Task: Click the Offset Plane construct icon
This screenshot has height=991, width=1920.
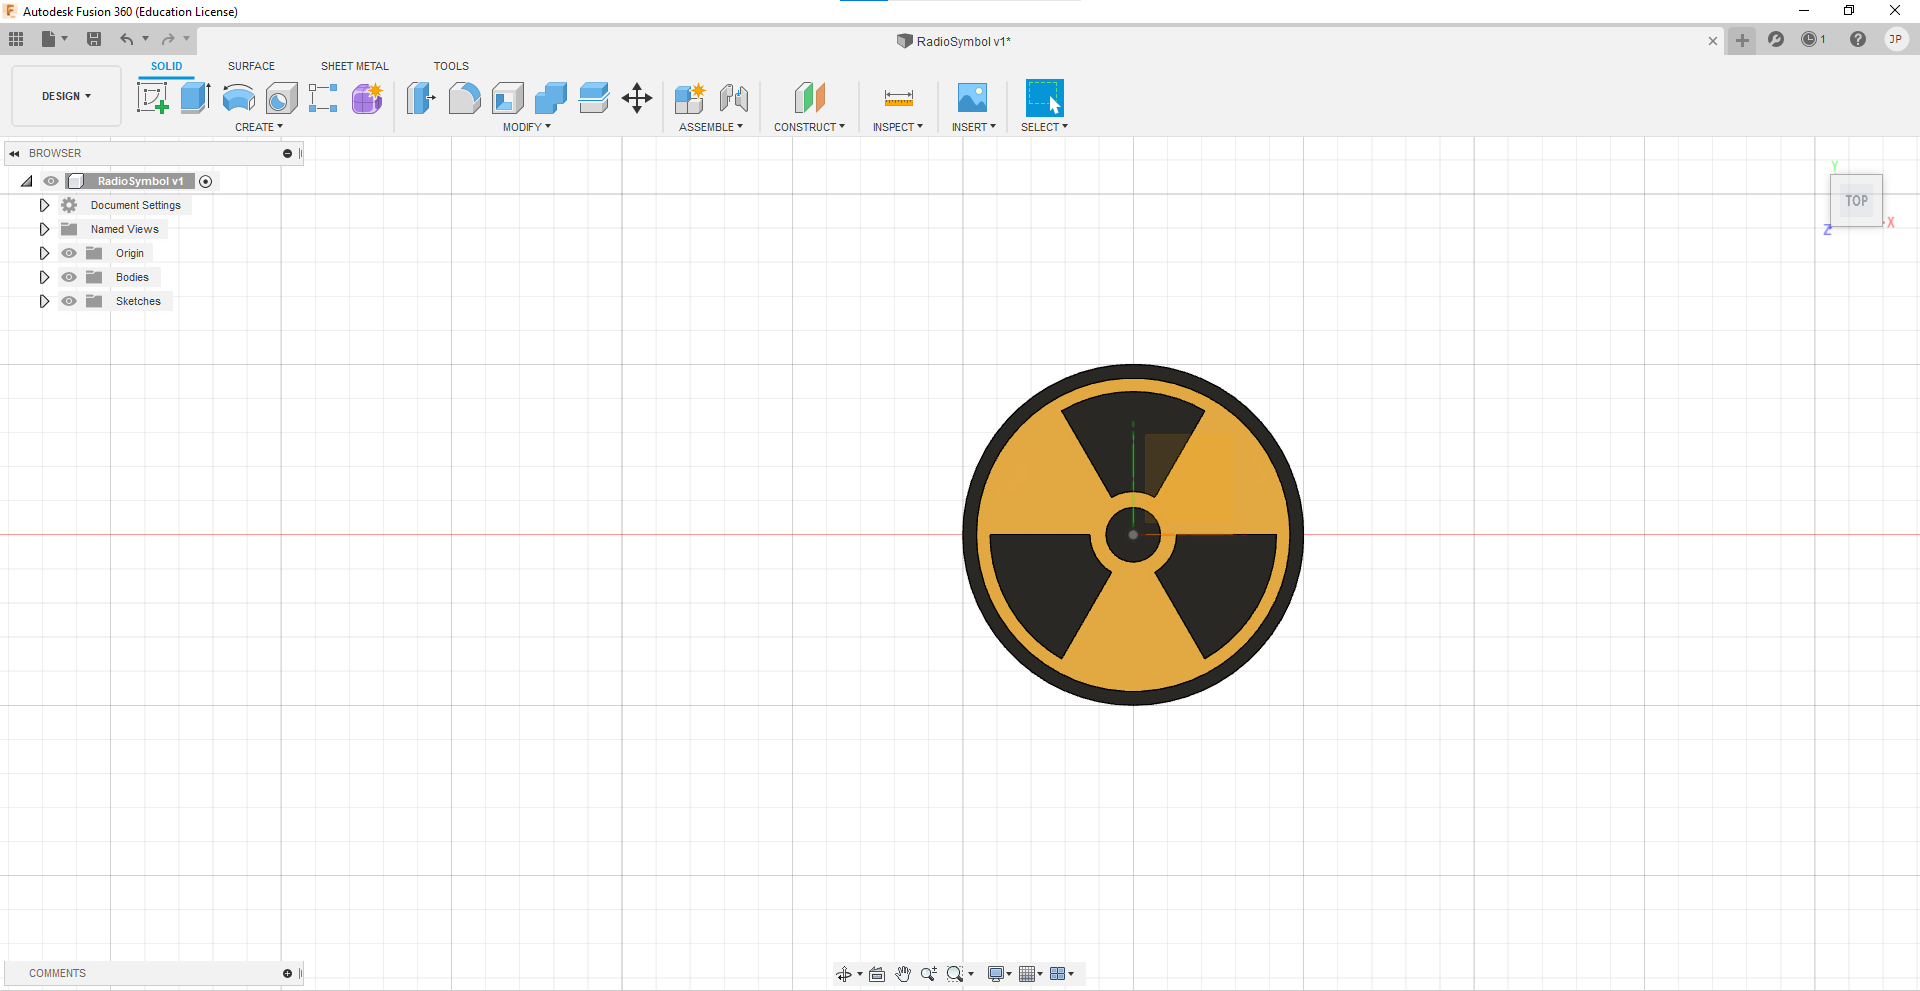Action: 810,98
